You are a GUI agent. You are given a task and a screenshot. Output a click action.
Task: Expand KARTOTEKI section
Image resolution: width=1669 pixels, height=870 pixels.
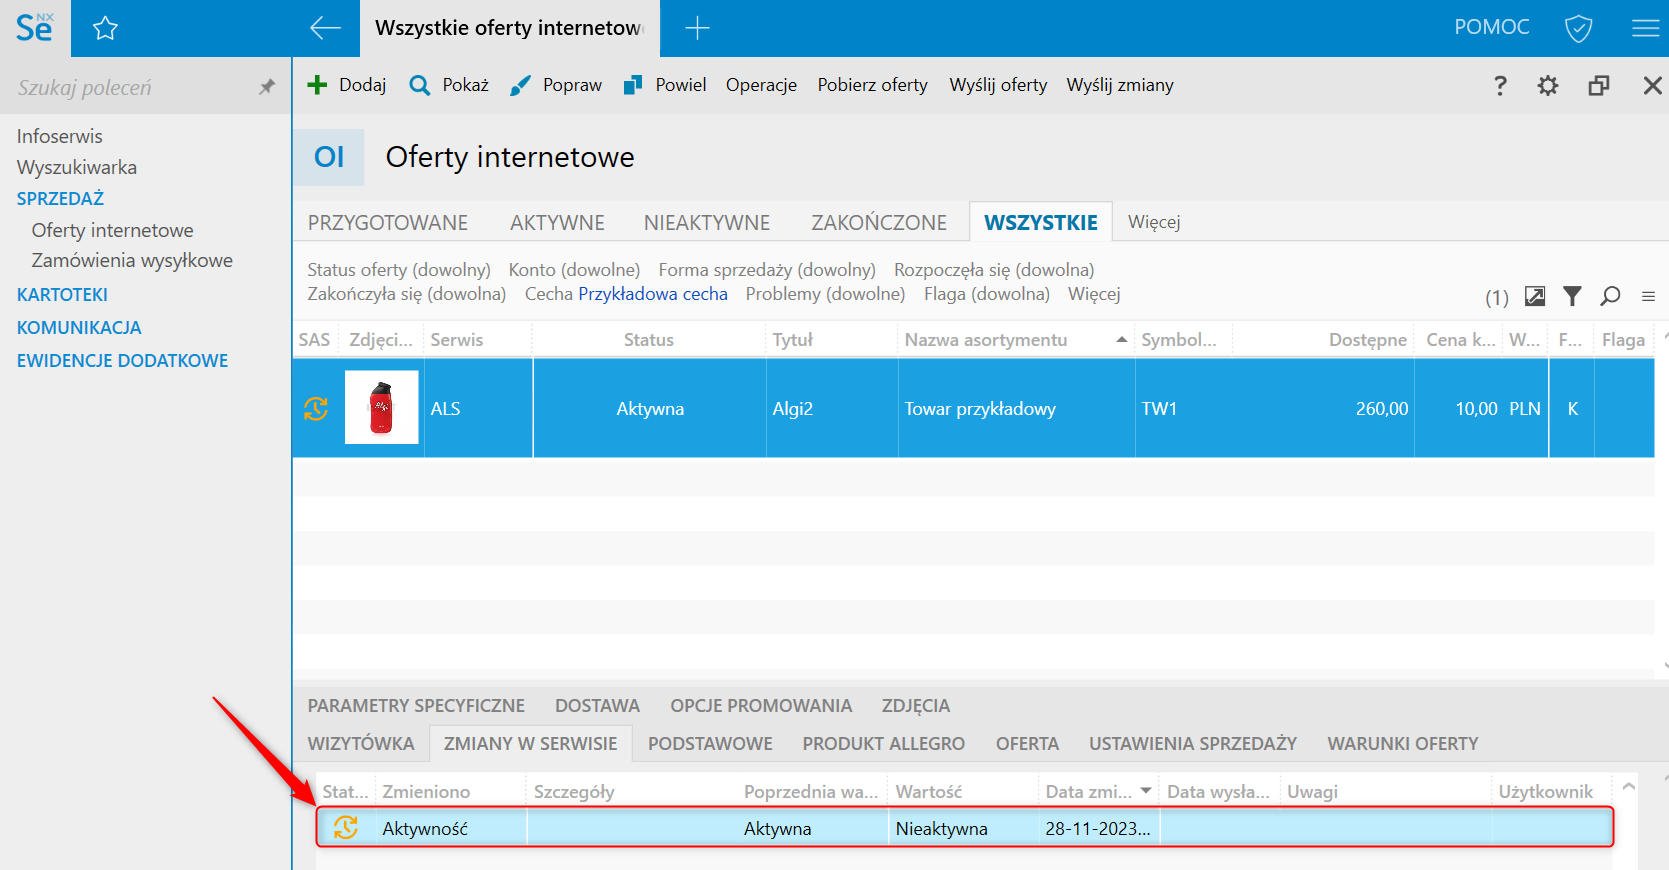(x=62, y=294)
